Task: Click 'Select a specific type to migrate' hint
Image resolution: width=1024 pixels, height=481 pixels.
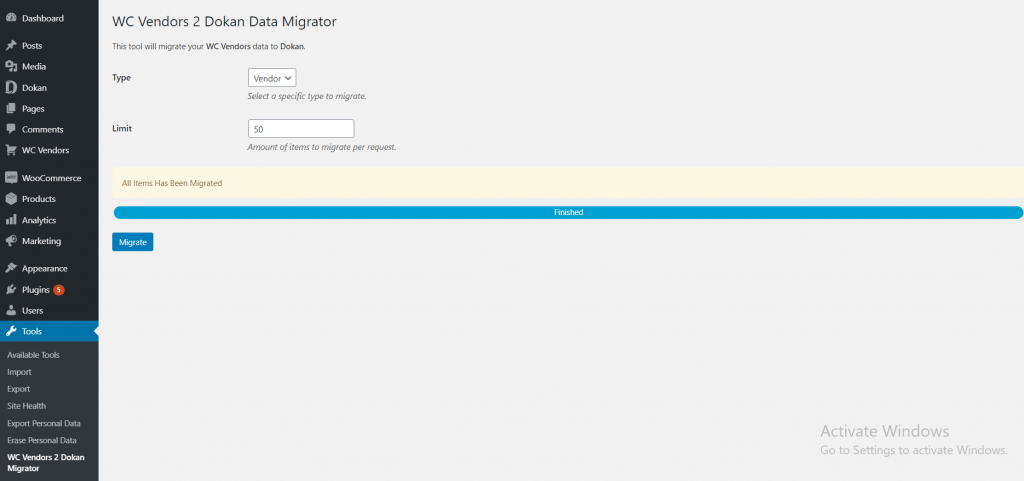Action: 307,96
